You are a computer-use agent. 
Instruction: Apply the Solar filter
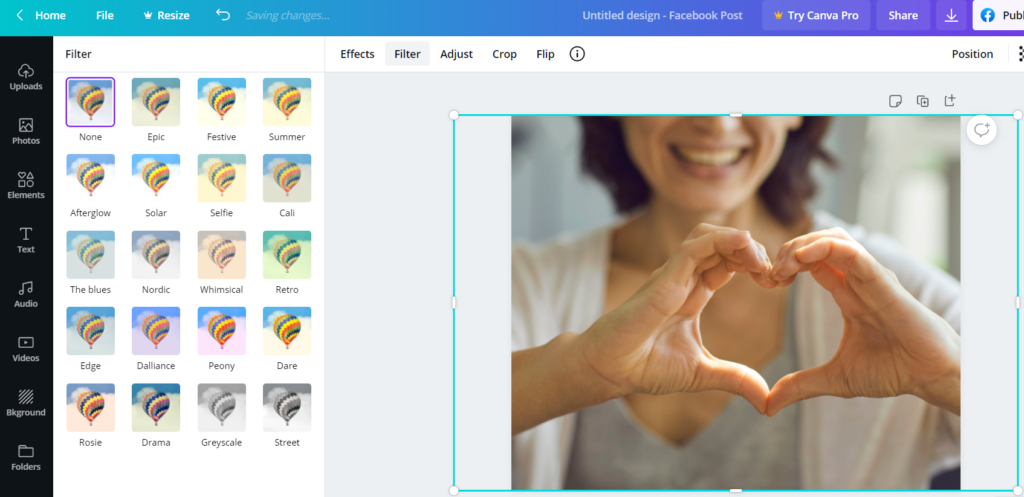tap(156, 178)
